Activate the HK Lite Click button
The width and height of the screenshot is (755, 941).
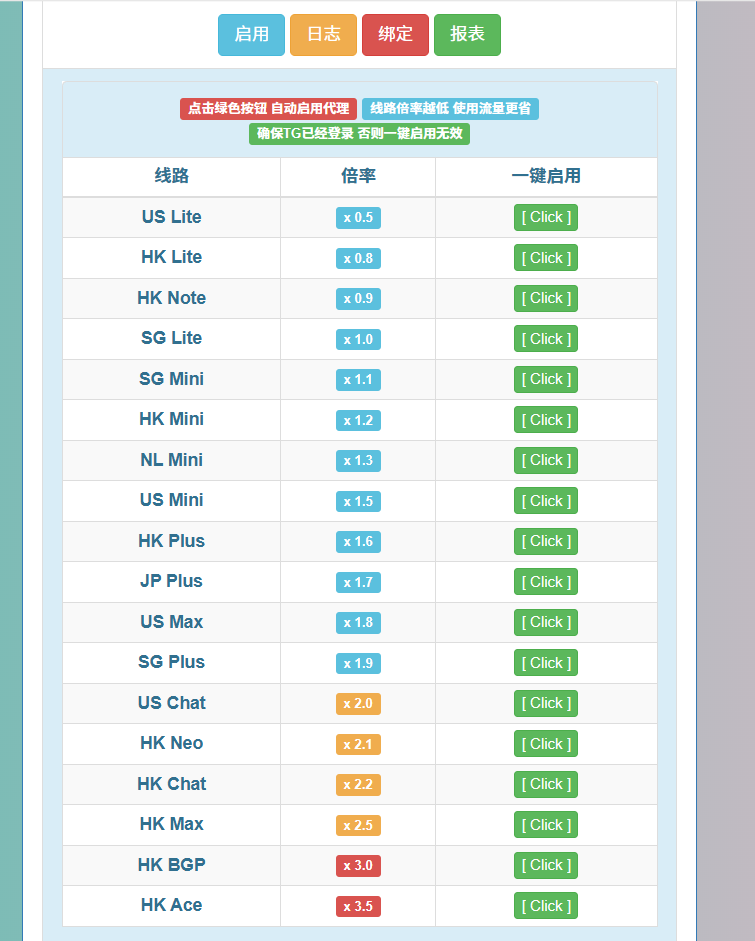[546, 258]
